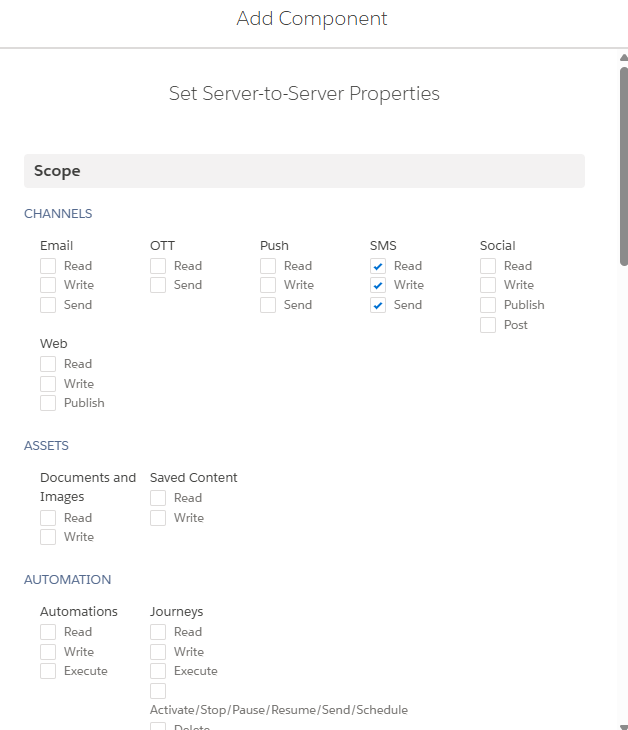Check the Push Send checkbox

(268, 305)
